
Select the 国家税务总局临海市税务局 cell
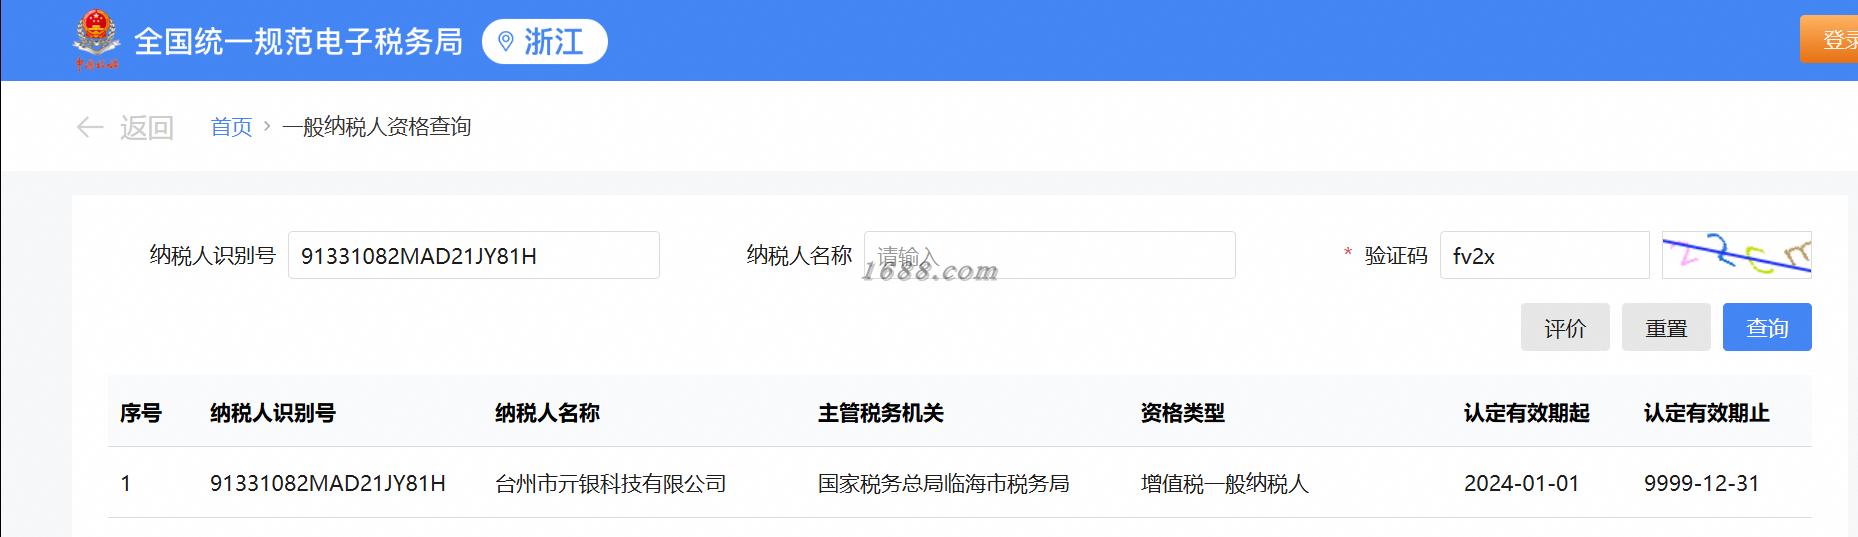[944, 483]
